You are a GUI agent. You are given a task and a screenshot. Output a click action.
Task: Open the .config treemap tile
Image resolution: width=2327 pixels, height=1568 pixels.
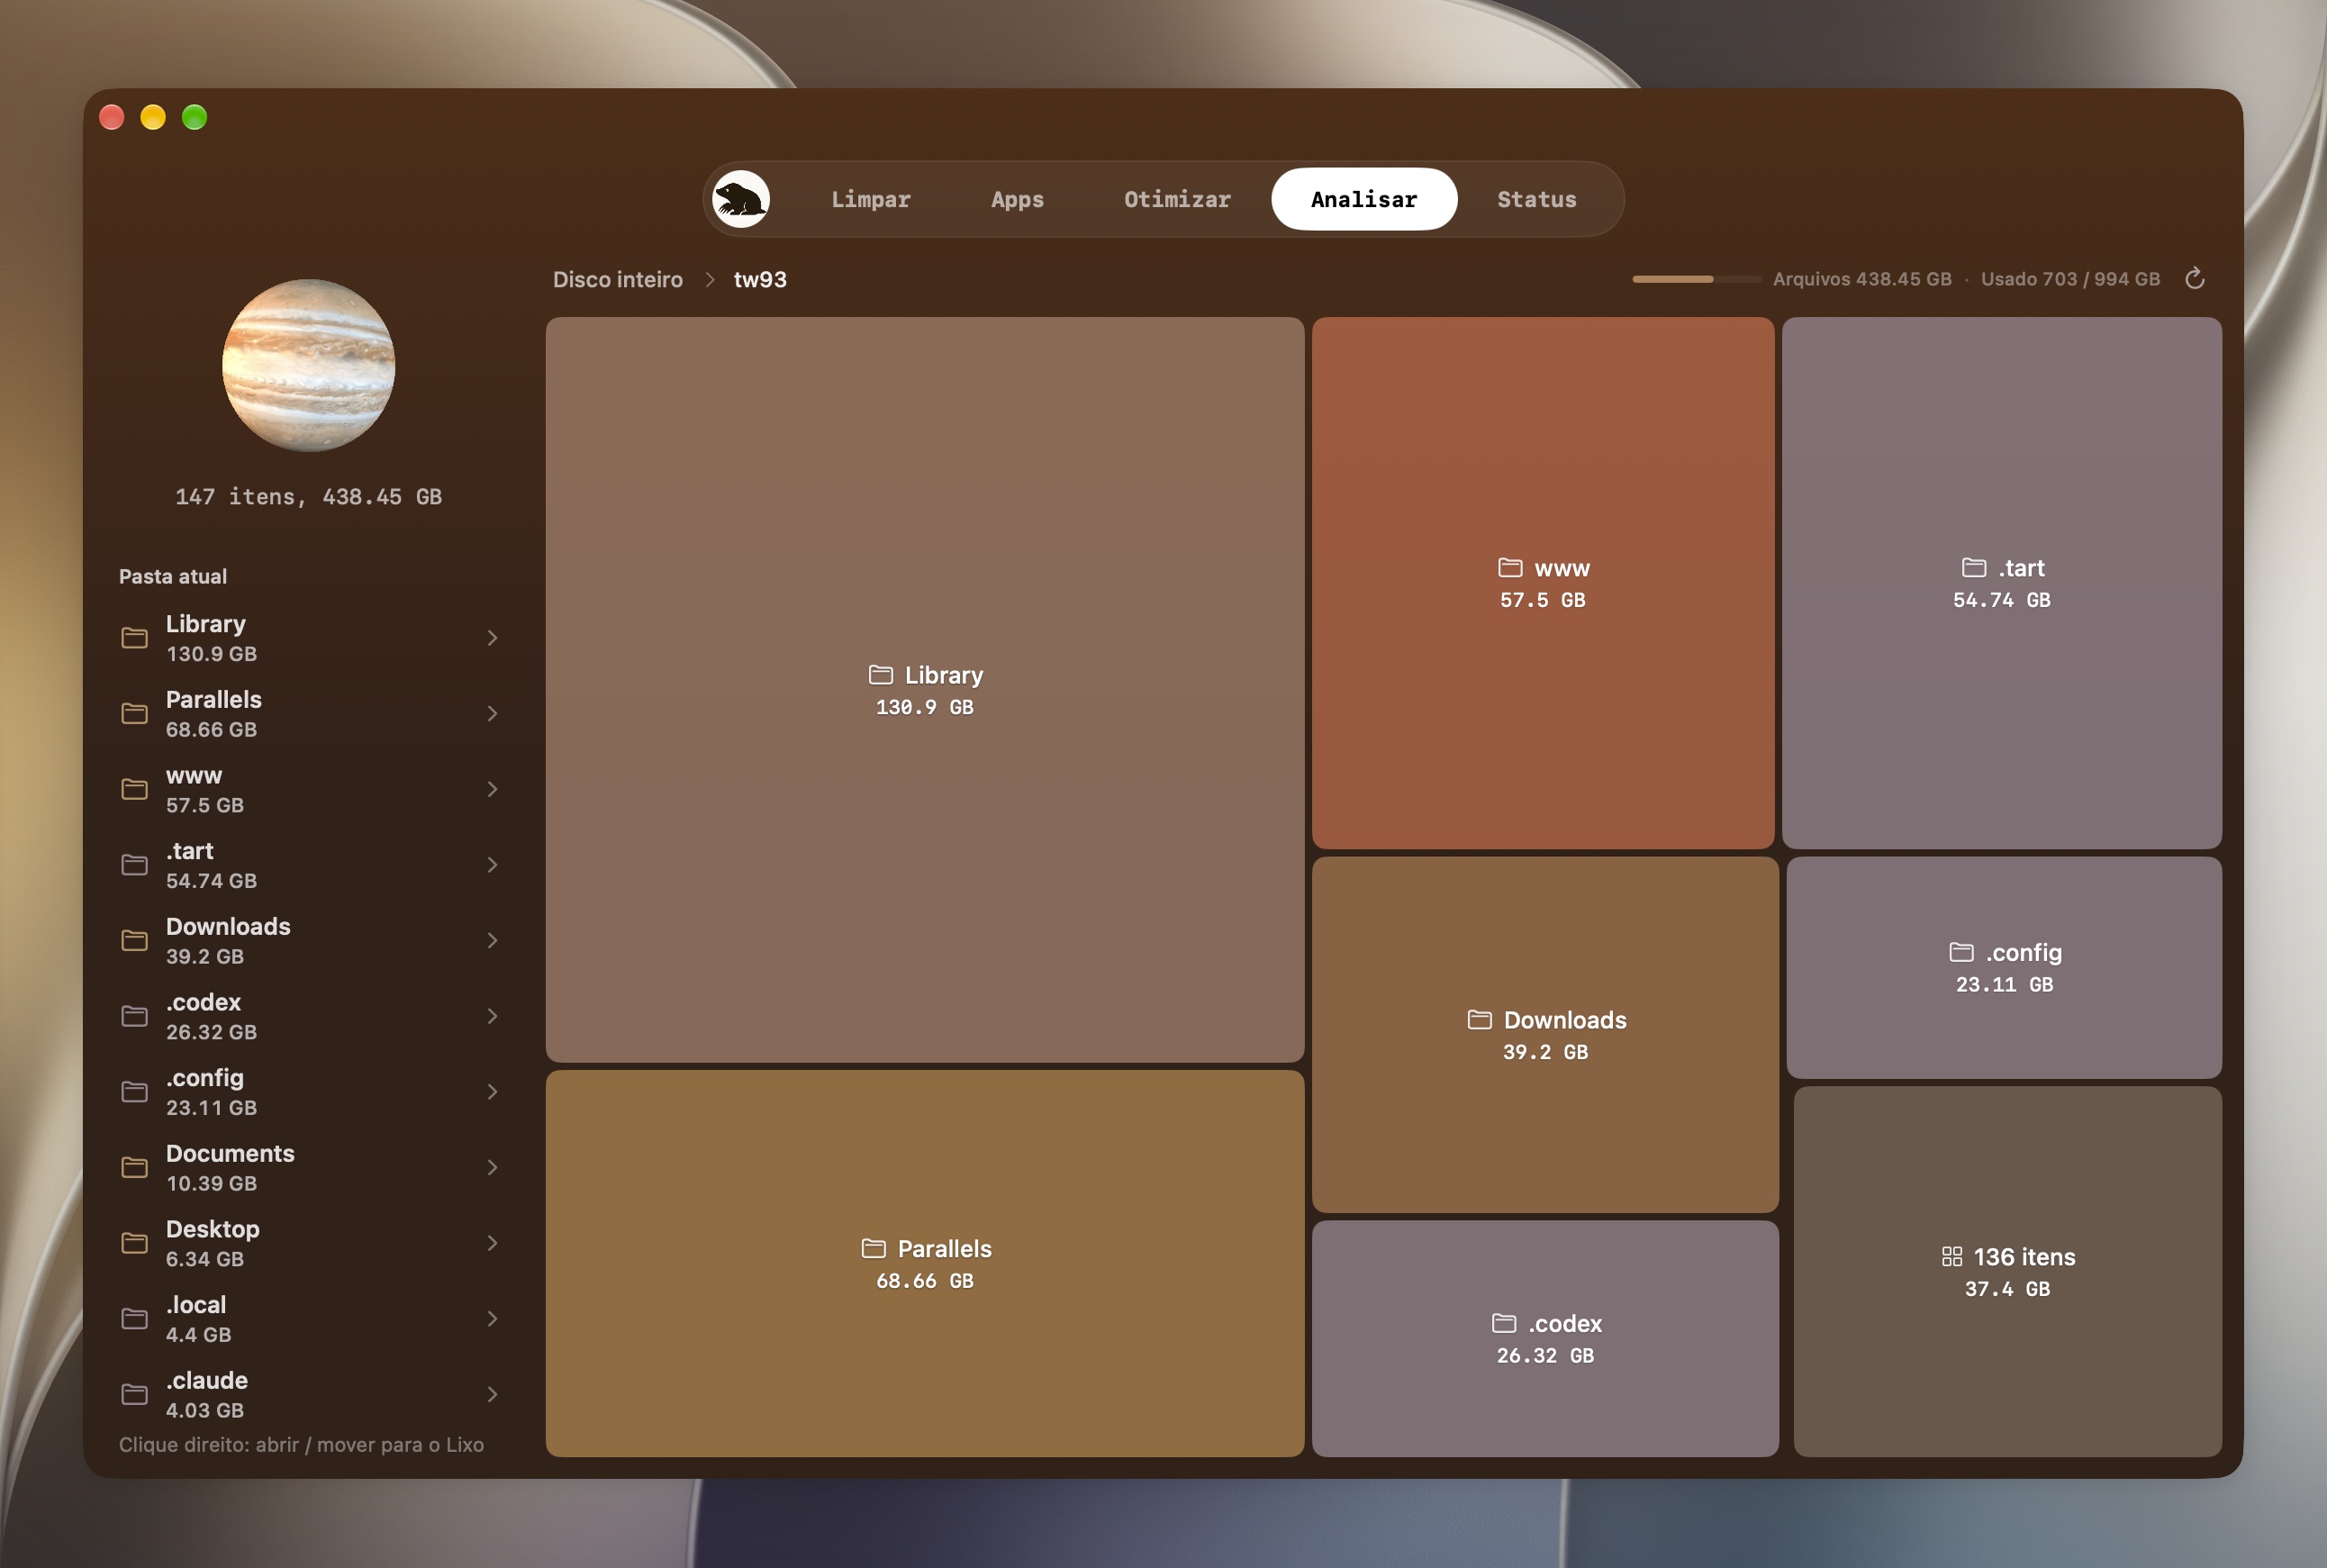(2004, 967)
